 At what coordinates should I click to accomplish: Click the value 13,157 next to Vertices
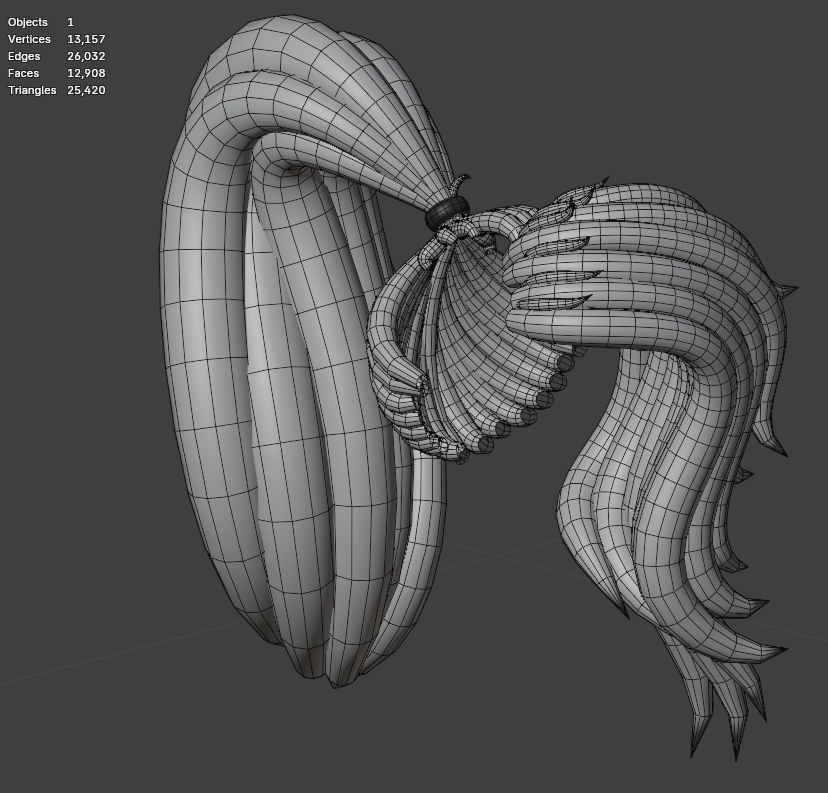(x=85, y=39)
